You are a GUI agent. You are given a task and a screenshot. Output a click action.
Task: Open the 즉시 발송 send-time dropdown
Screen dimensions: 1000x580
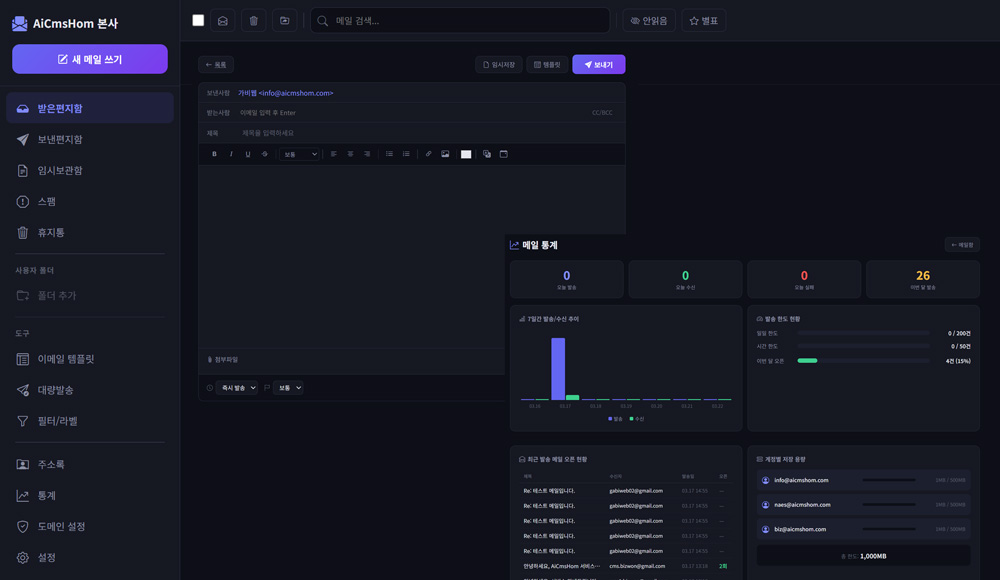click(x=238, y=388)
